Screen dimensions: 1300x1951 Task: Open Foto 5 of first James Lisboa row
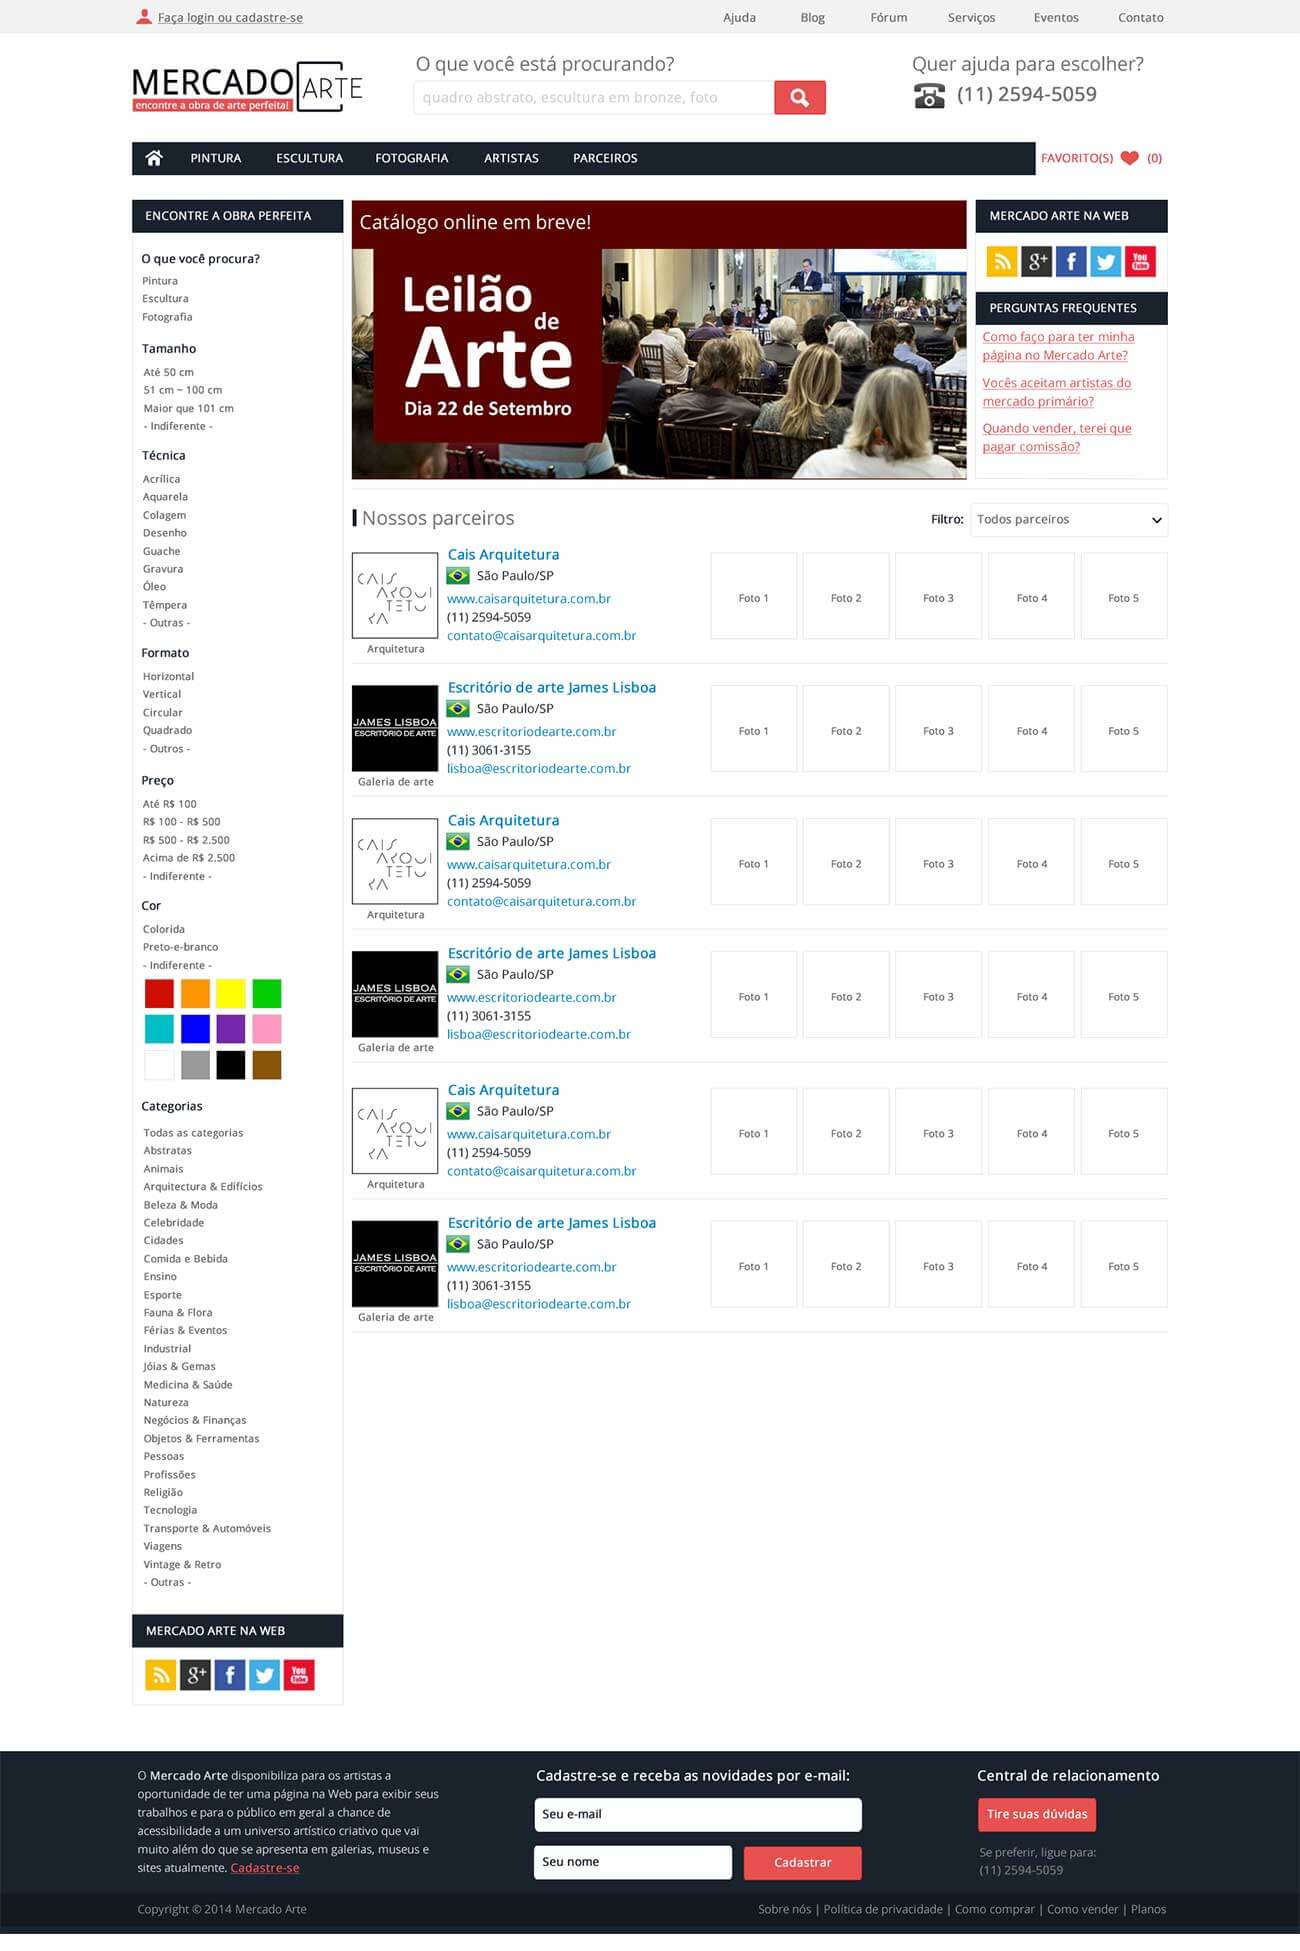pos(1124,728)
